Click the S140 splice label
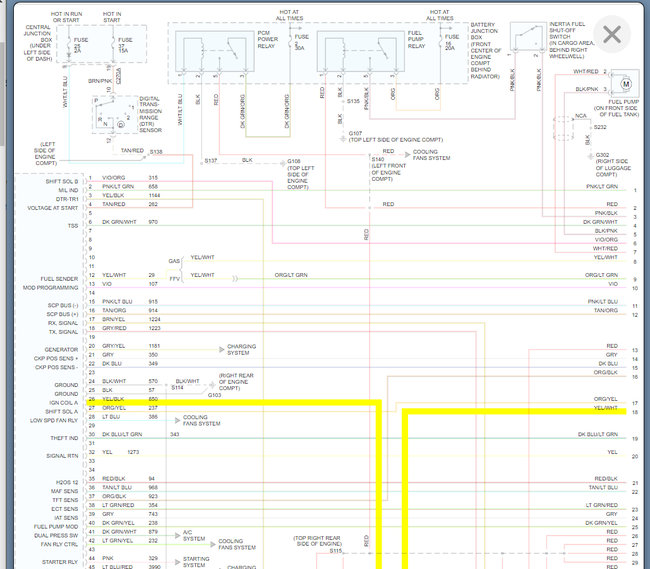Viewport: 650px width, 569px height. 378,159
